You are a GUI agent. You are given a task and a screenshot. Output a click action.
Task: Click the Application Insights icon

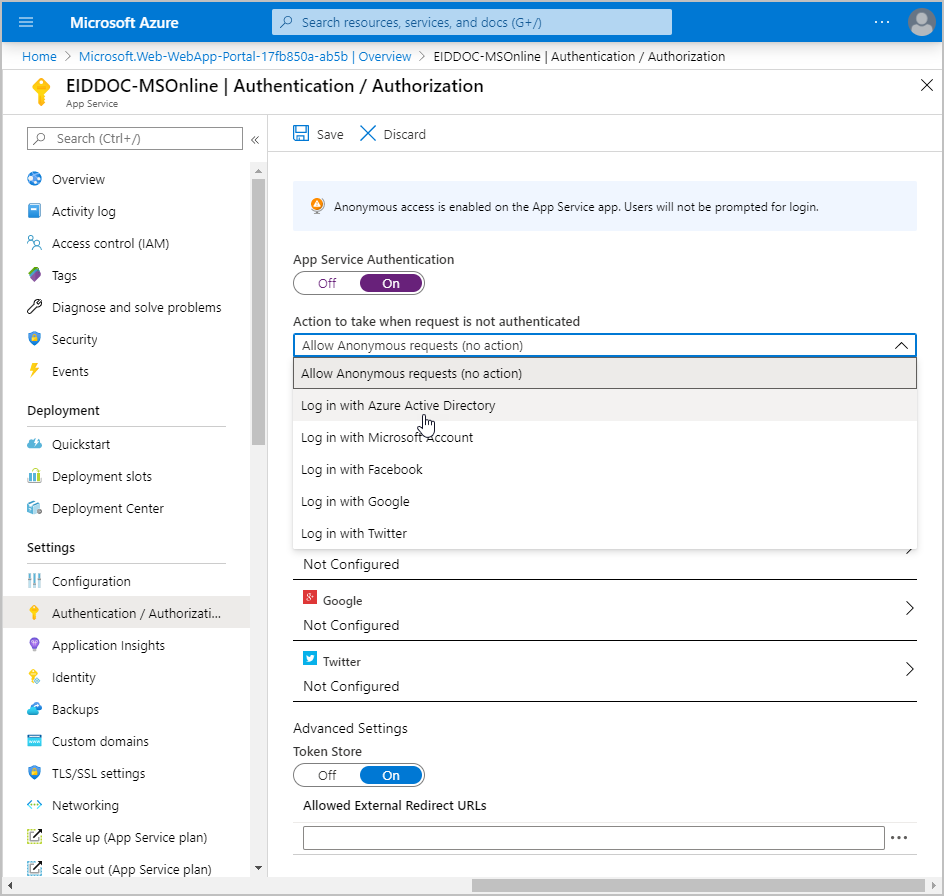click(35, 645)
